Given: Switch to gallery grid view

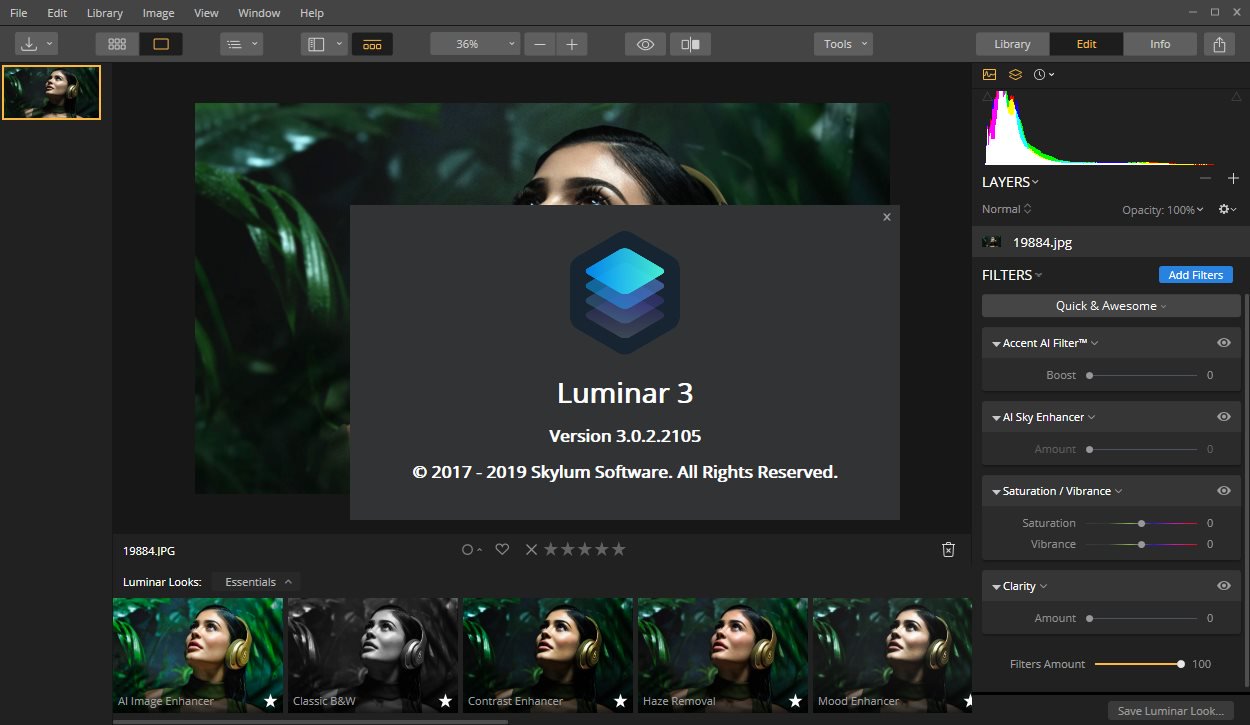Looking at the screenshot, I should pos(117,44).
